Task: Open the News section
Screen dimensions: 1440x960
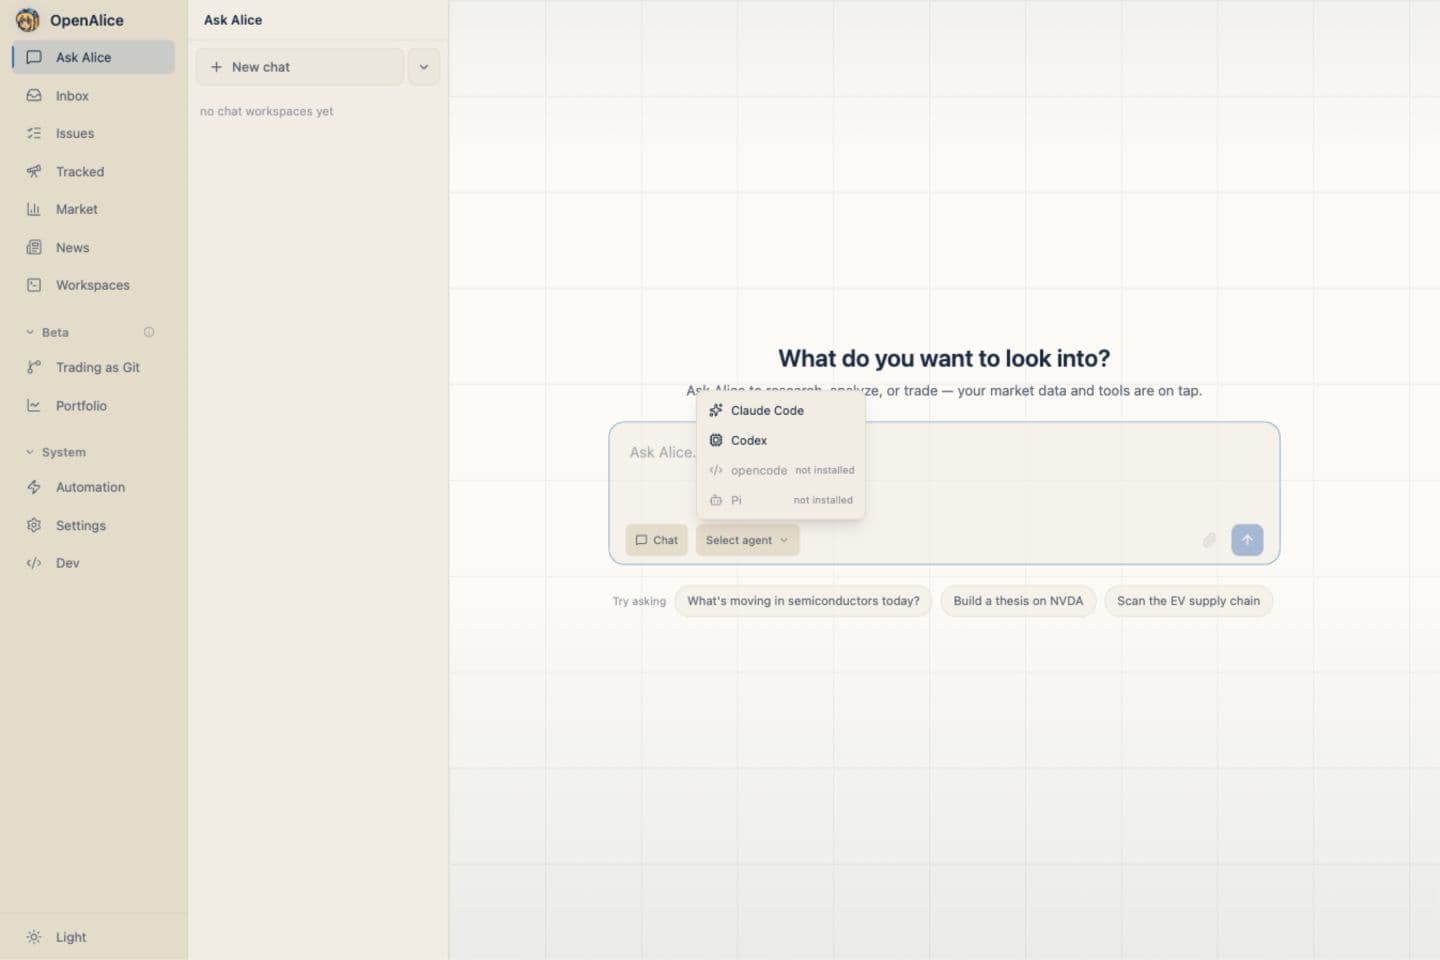Action: 94,247
